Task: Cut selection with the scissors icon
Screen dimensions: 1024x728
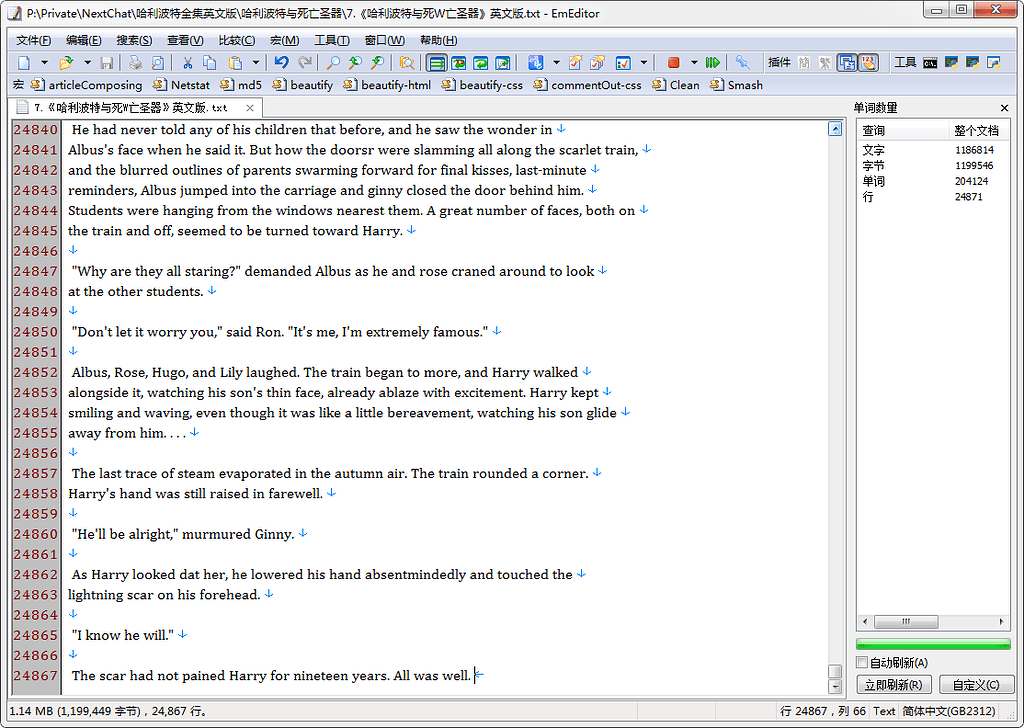Action: pos(187,63)
